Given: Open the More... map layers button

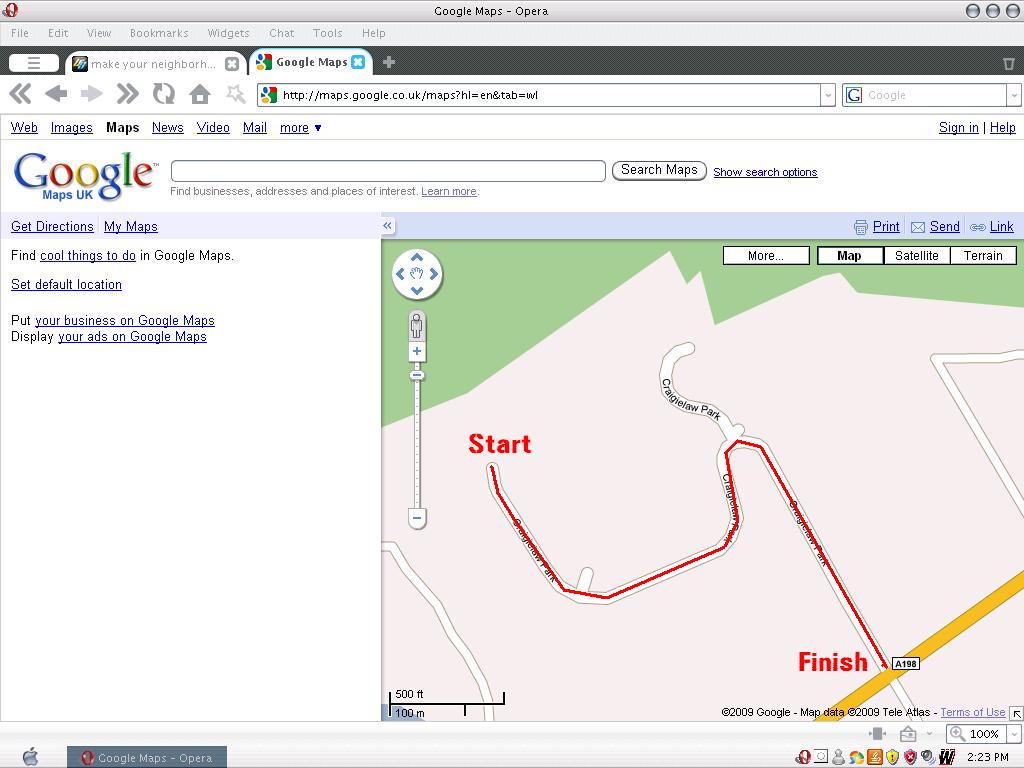Looking at the screenshot, I should point(766,255).
